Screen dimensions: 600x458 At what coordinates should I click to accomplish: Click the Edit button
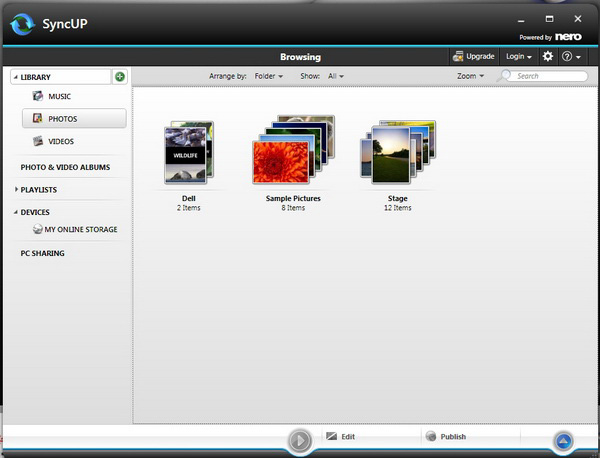tap(340, 437)
